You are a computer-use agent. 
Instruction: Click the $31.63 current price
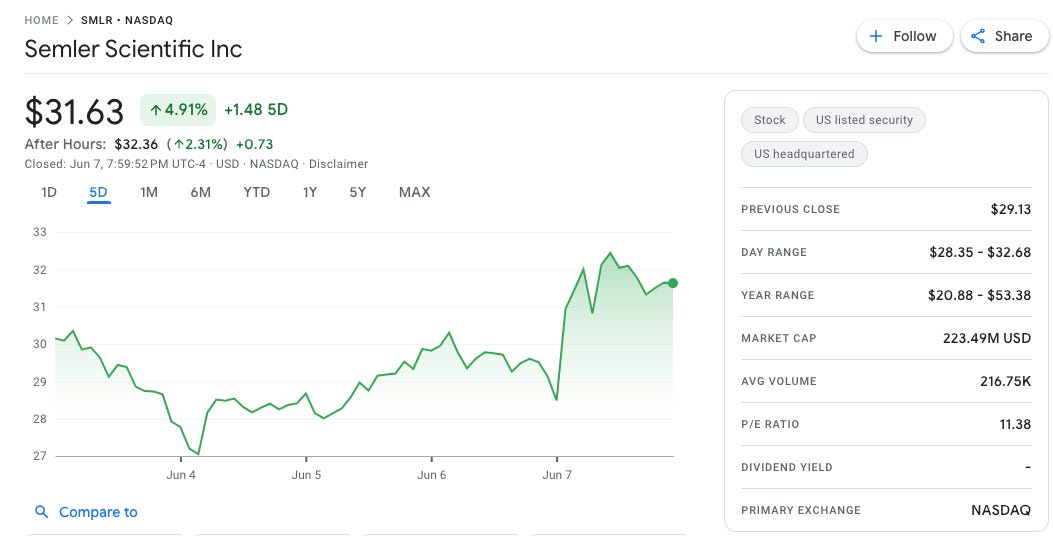point(75,111)
